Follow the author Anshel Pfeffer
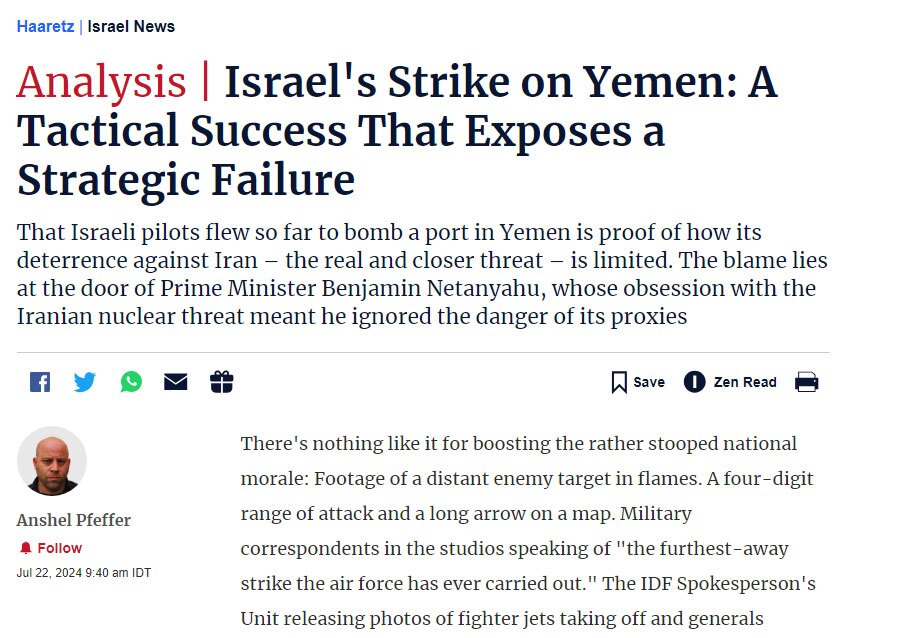The width and height of the screenshot is (902, 638). [60, 548]
